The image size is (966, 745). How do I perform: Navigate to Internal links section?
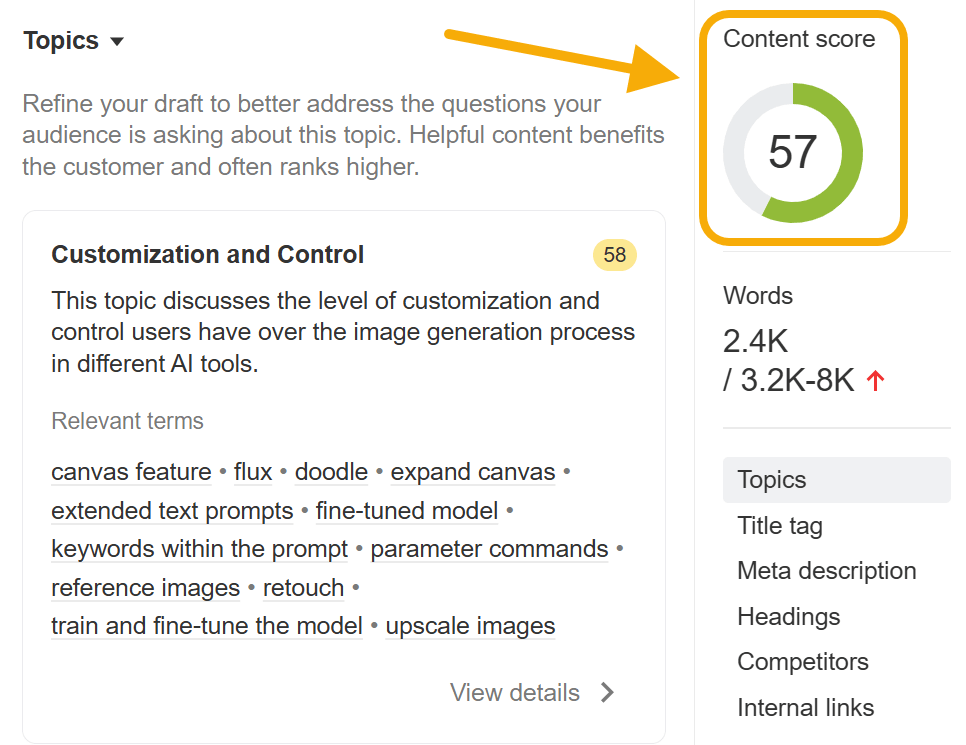tap(805, 708)
